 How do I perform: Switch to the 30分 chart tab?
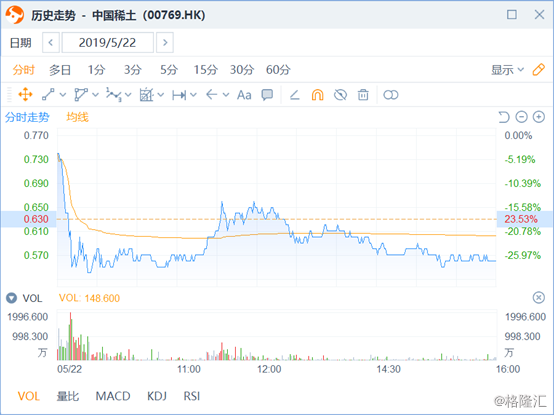(x=242, y=70)
